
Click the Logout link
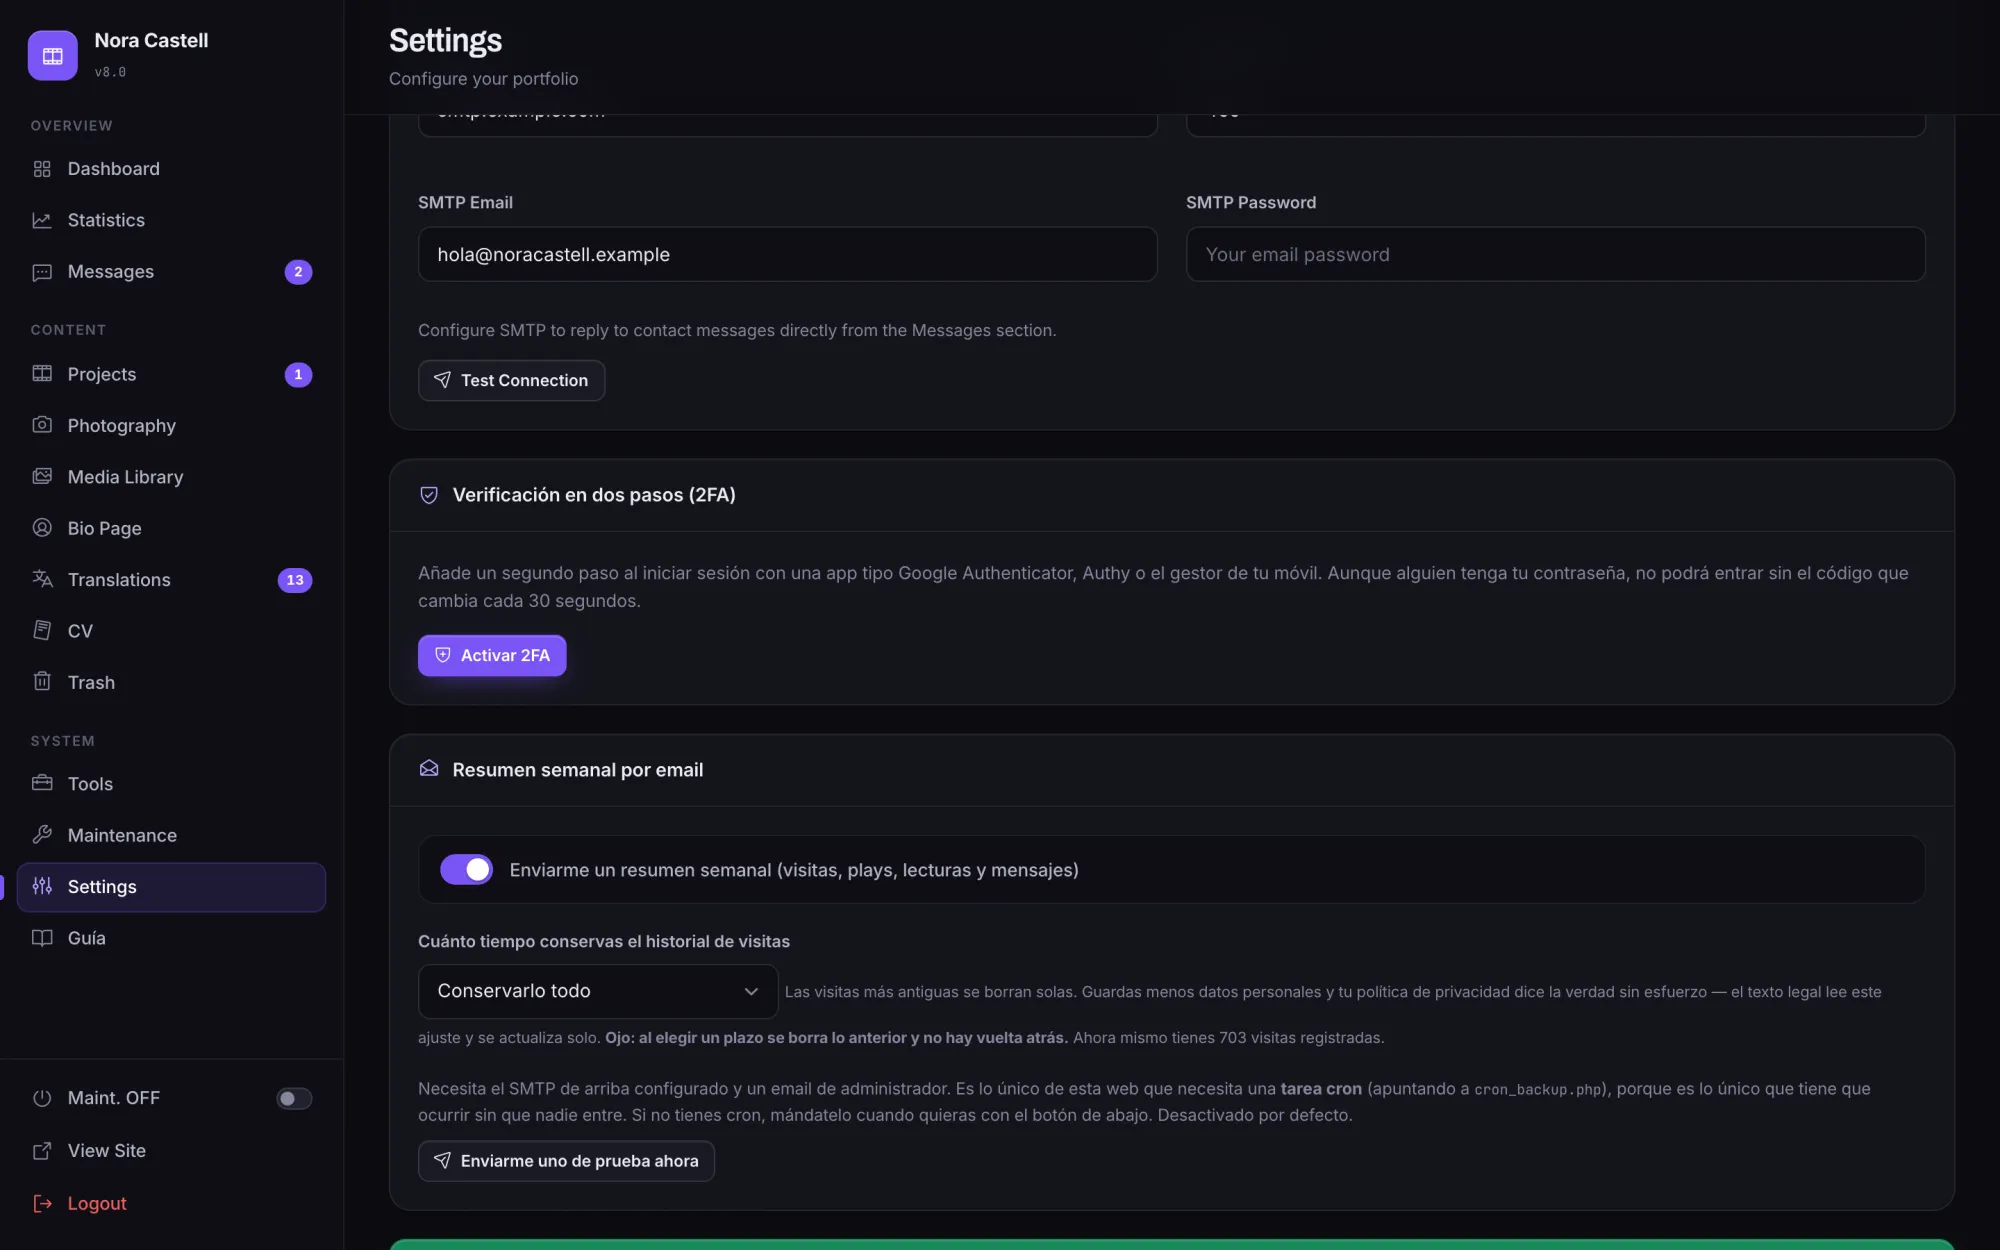[x=97, y=1203]
